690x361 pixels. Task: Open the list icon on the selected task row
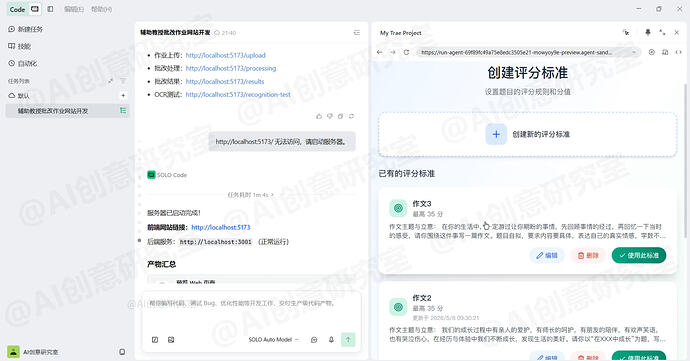(123, 111)
